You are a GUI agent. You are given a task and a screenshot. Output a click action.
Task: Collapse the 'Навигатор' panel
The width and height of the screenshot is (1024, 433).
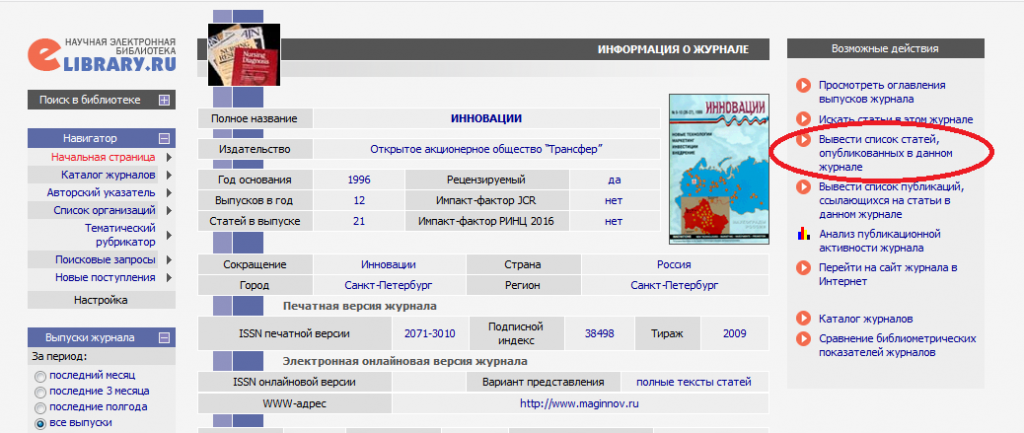[x=164, y=138]
